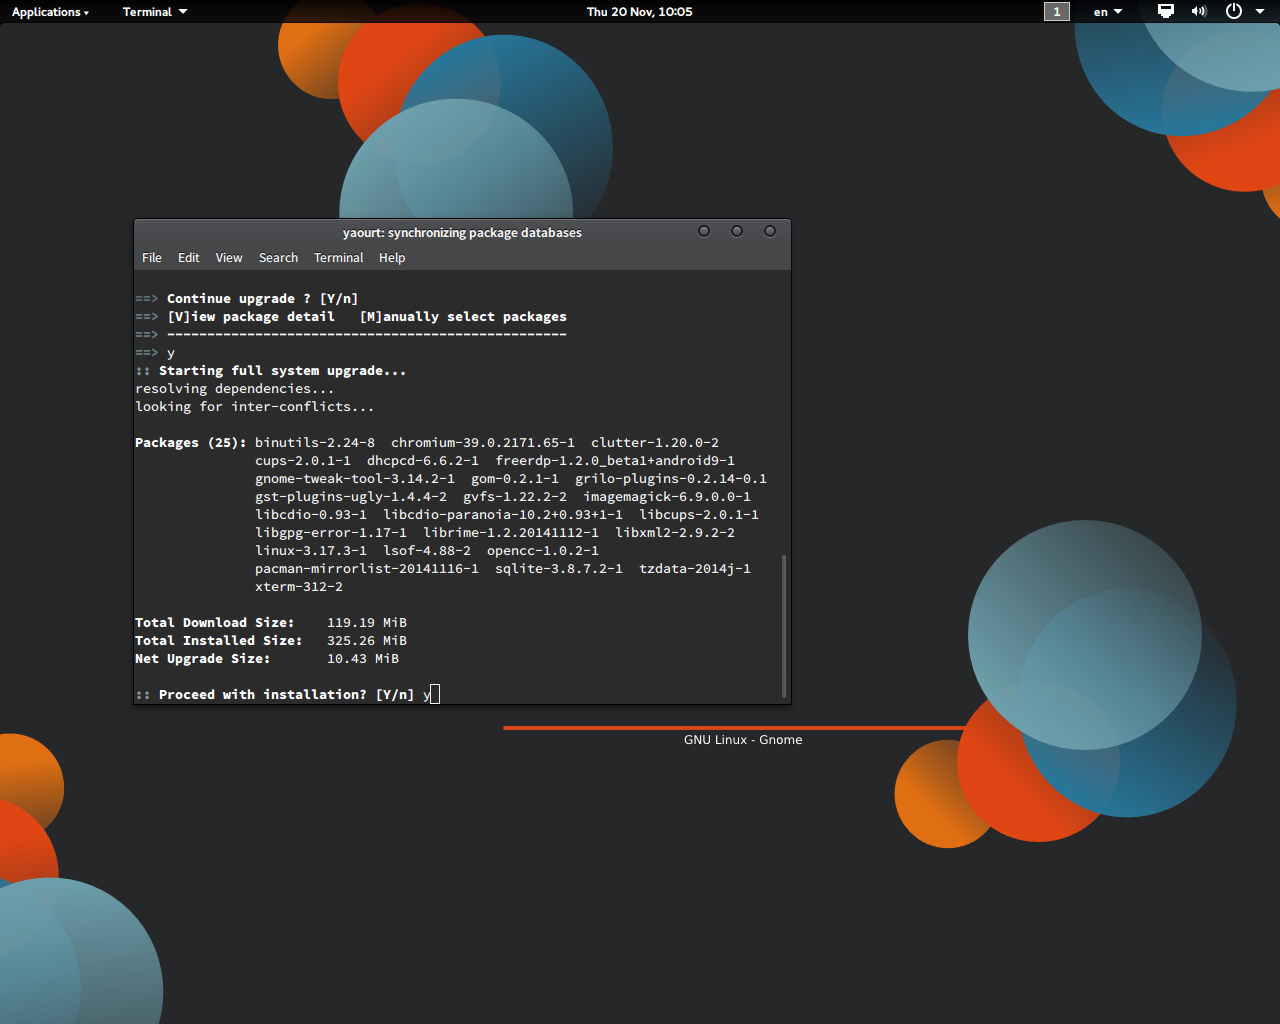Click the 'Packages (25):' label
The image size is (1280, 1024).
[191, 442]
